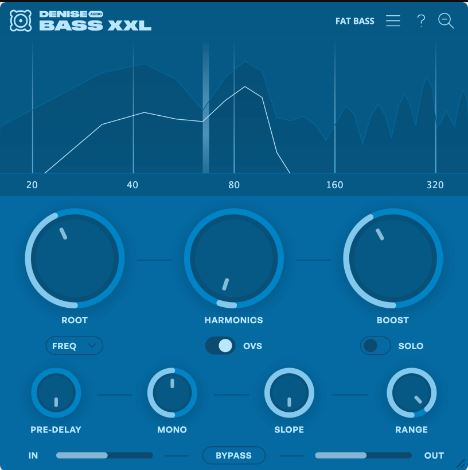468x470 pixels.
Task: Open help via question mark icon
Action: coord(421,21)
